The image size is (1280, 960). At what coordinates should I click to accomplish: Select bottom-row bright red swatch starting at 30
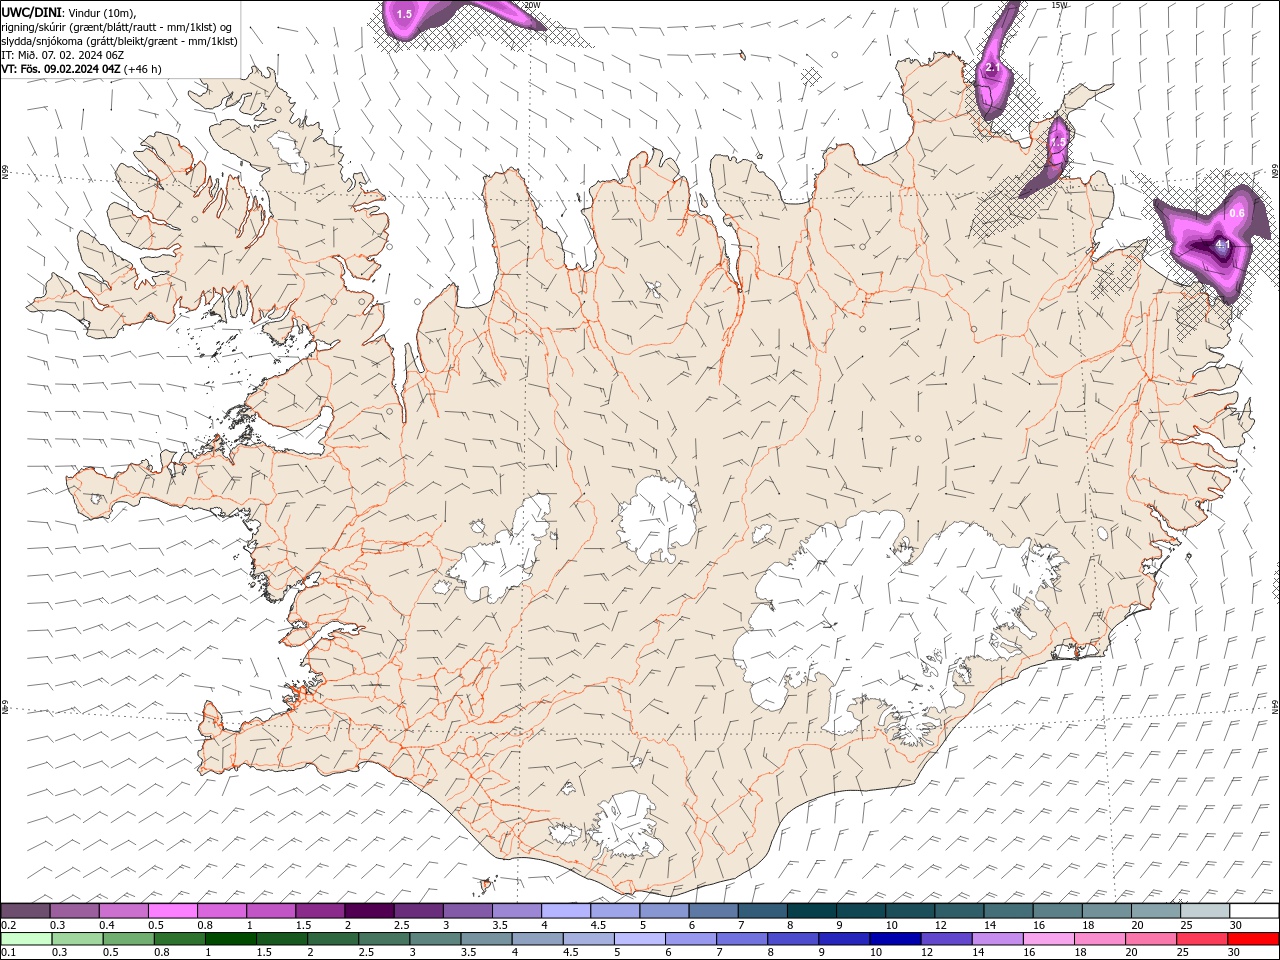(x=1253, y=939)
